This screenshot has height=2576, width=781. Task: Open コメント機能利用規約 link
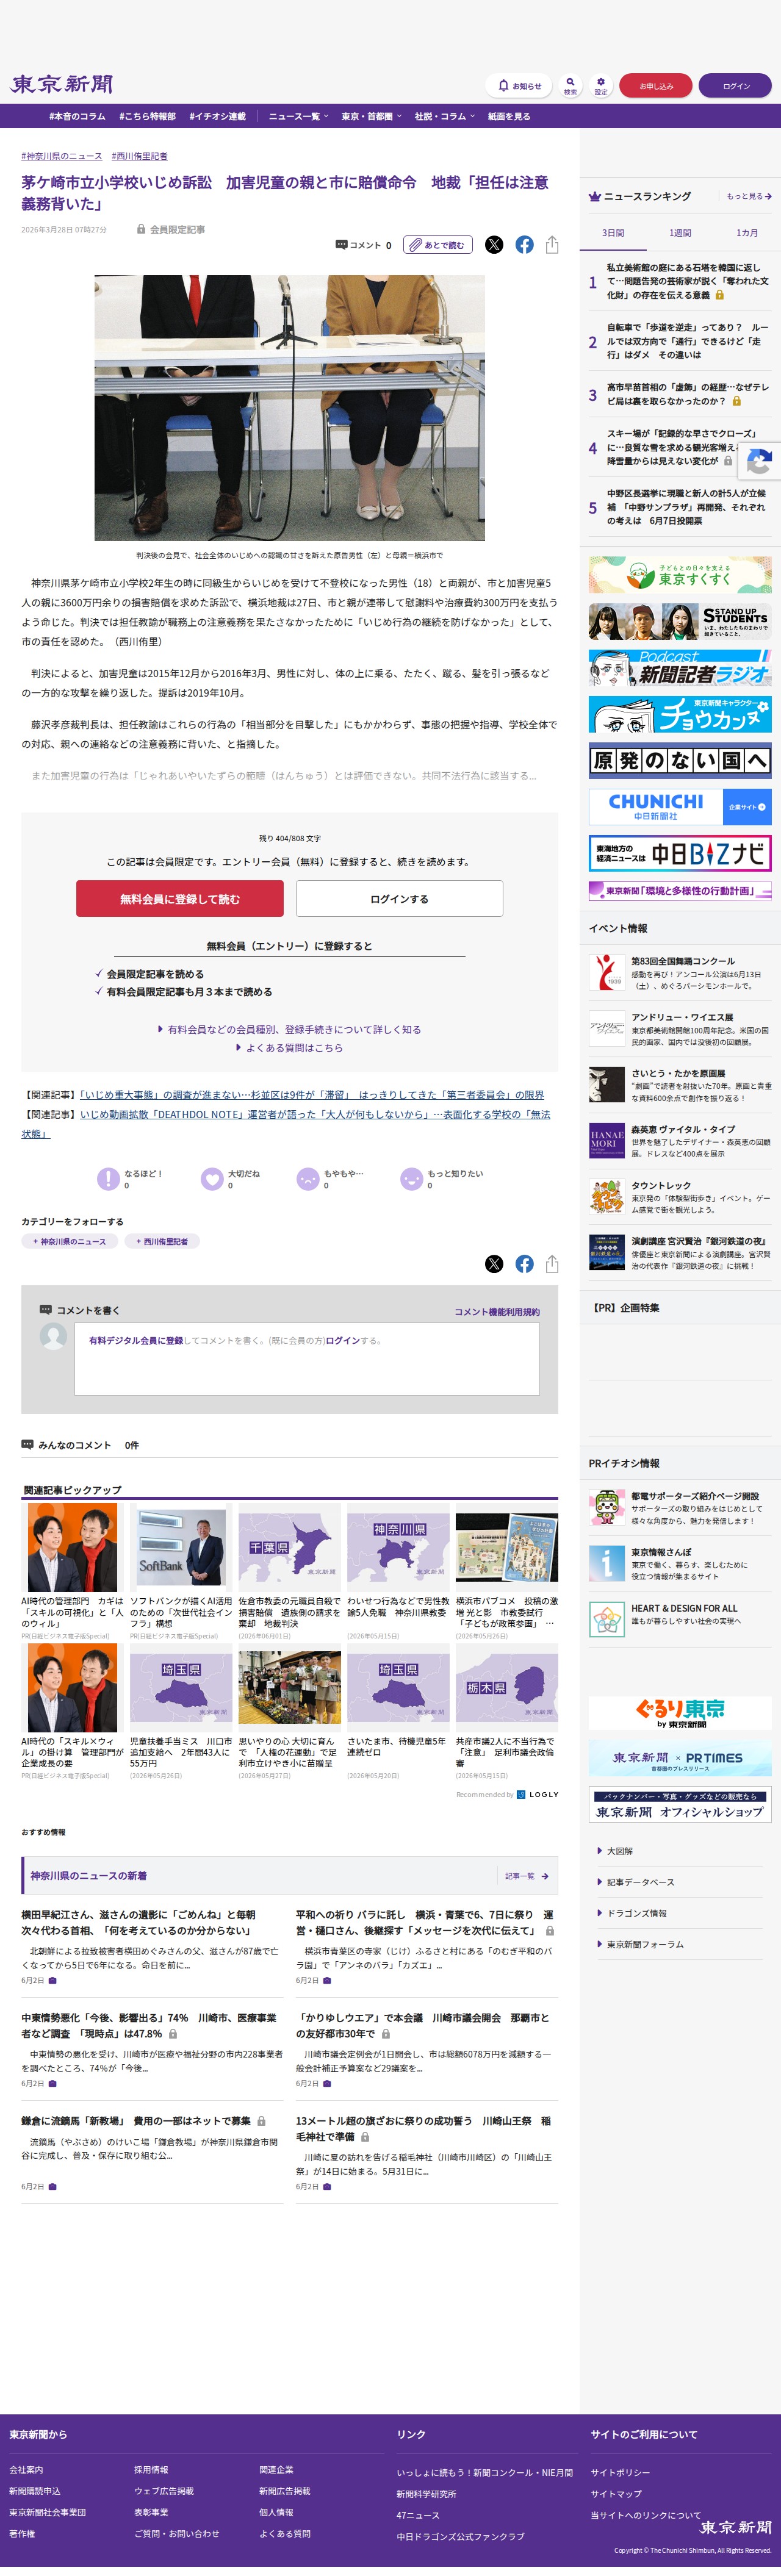(x=497, y=1312)
